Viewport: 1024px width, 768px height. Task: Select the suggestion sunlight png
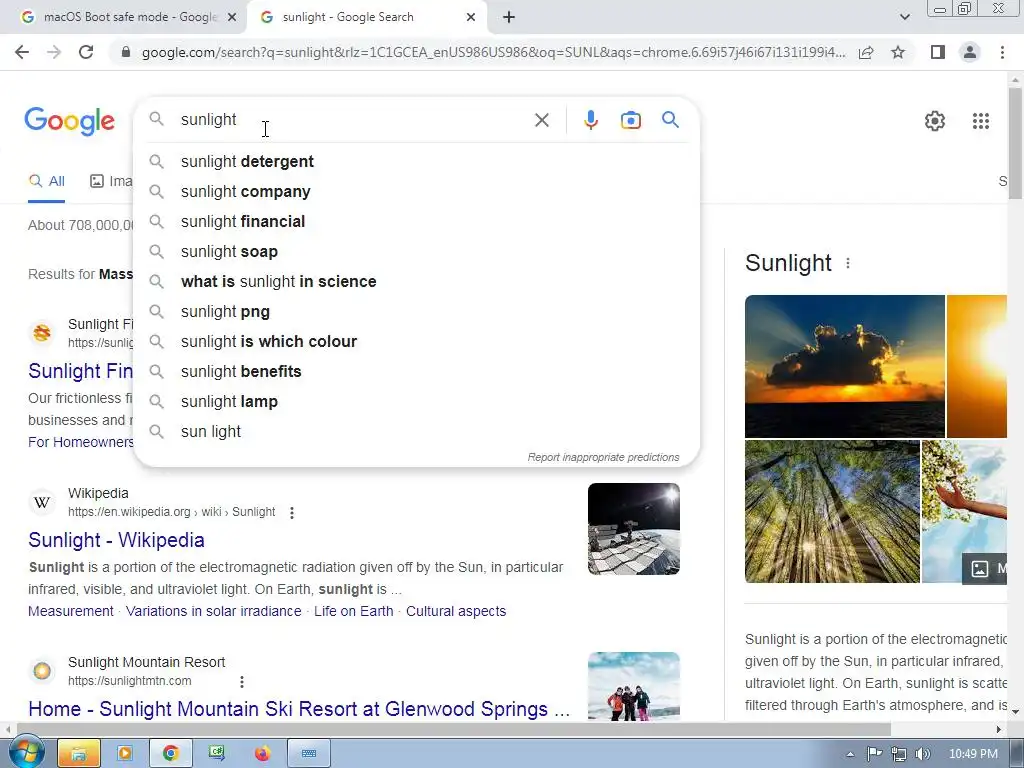click(x=416, y=312)
